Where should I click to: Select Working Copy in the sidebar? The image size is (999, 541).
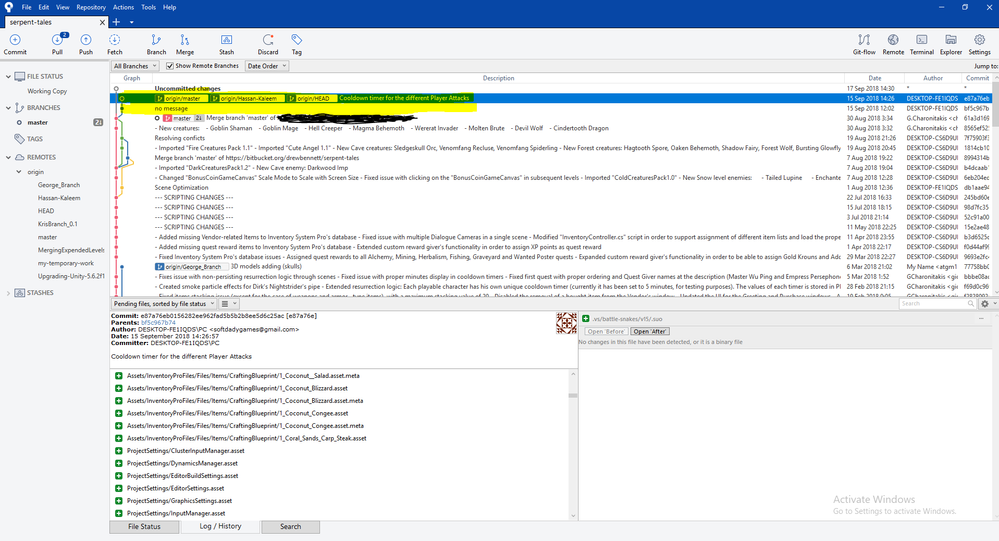pyautogui.click(x=47, y=91)
